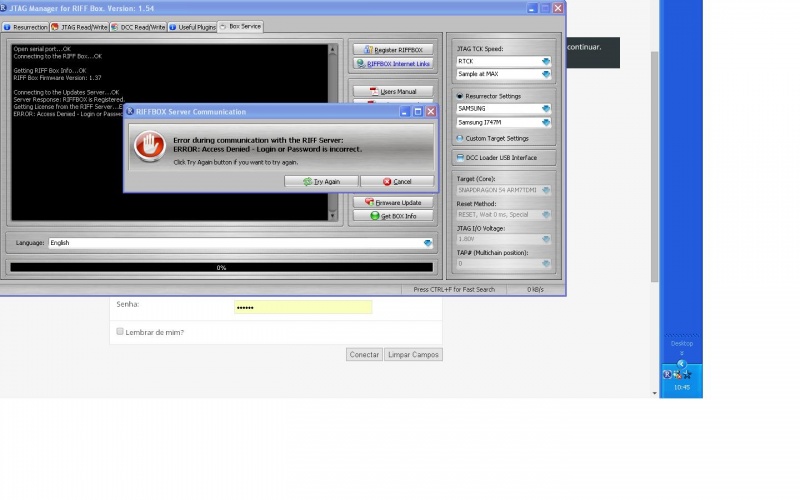This screenshot has width=800, height=500.
Task: Open the Samsung I747M model dropdown
Action: (x=546, y=122)
